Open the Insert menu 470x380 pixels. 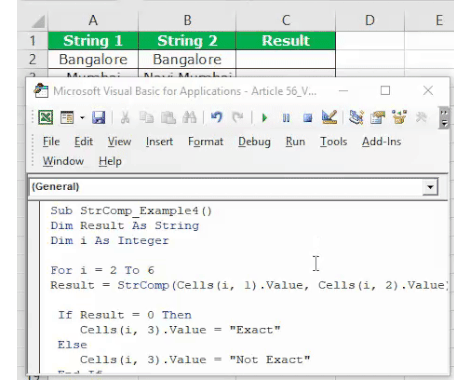[x=159, y=142]
